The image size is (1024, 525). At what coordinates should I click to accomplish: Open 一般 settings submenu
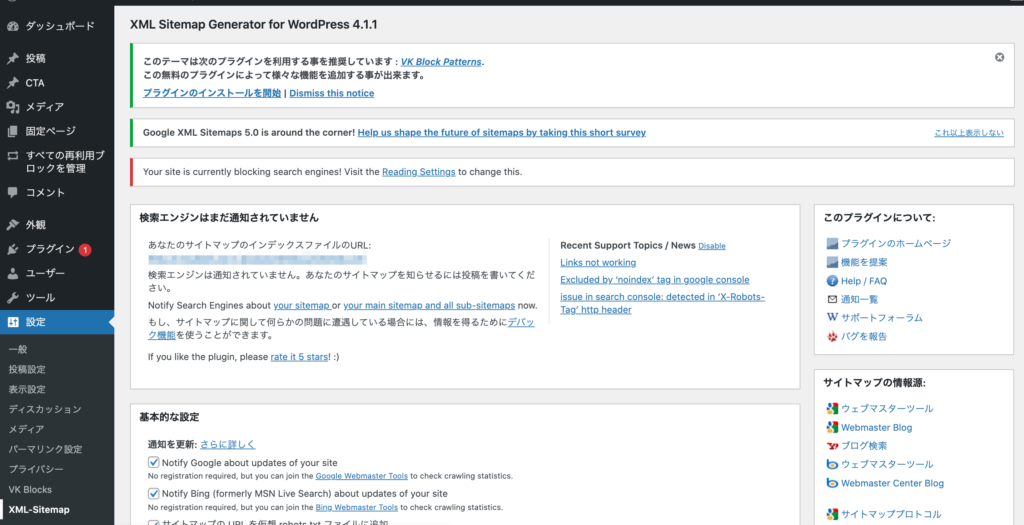click(18, 349)
